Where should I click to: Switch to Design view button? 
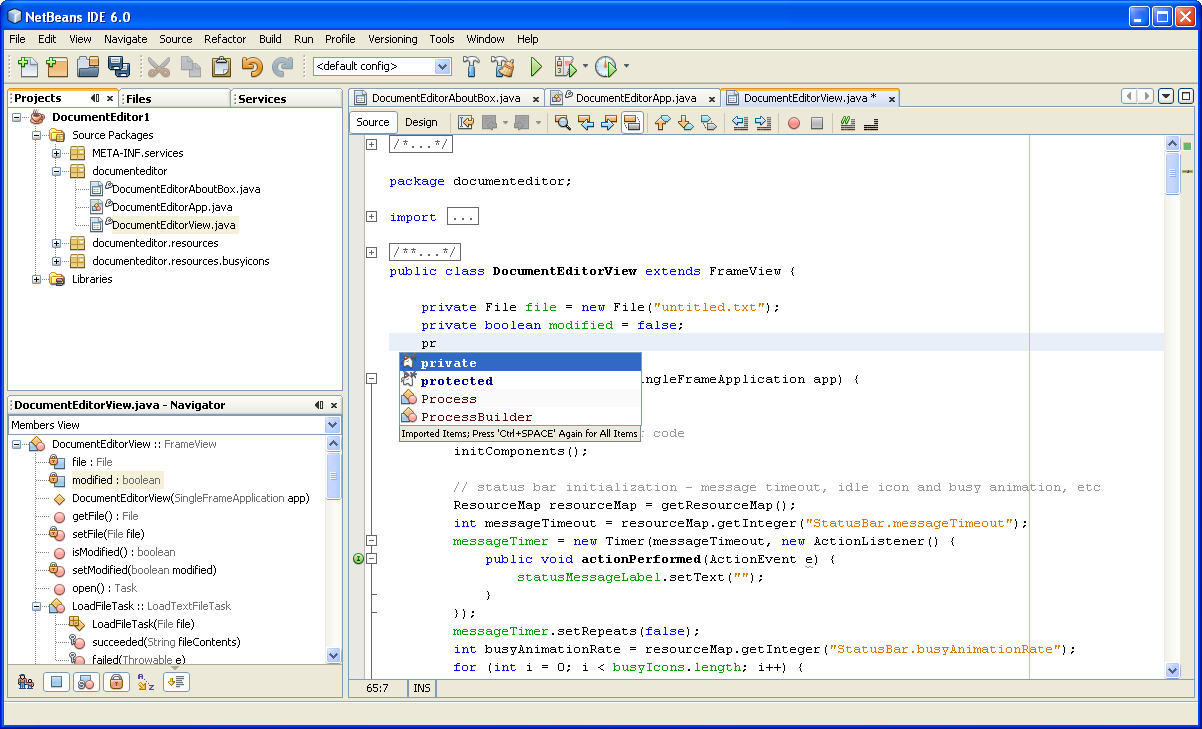coord(421,122)
